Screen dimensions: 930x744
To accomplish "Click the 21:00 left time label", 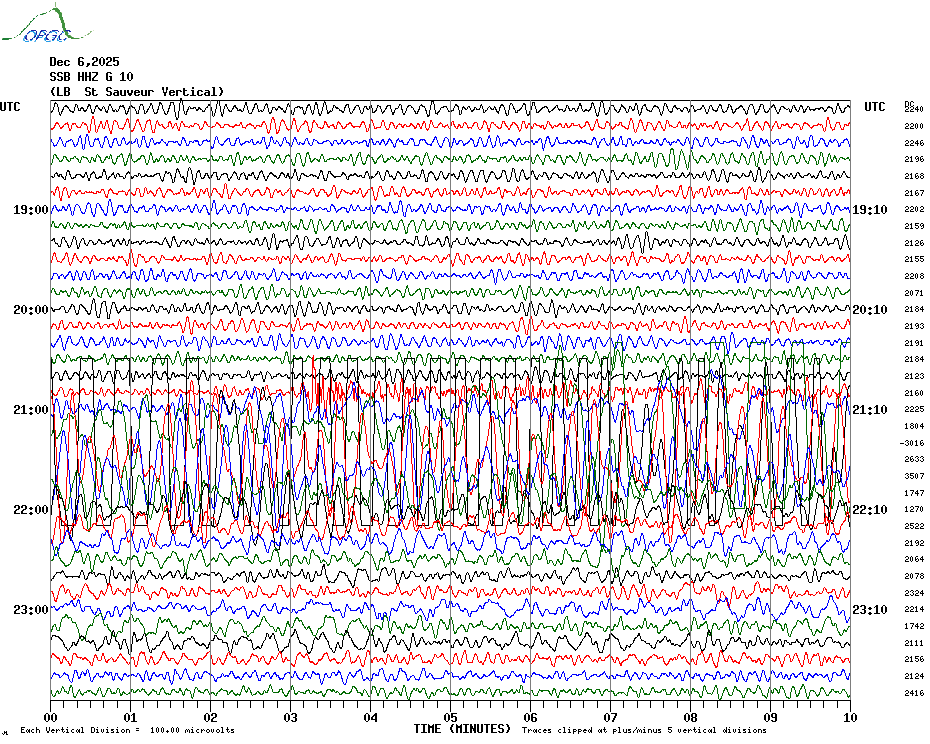I will (30, 410).
